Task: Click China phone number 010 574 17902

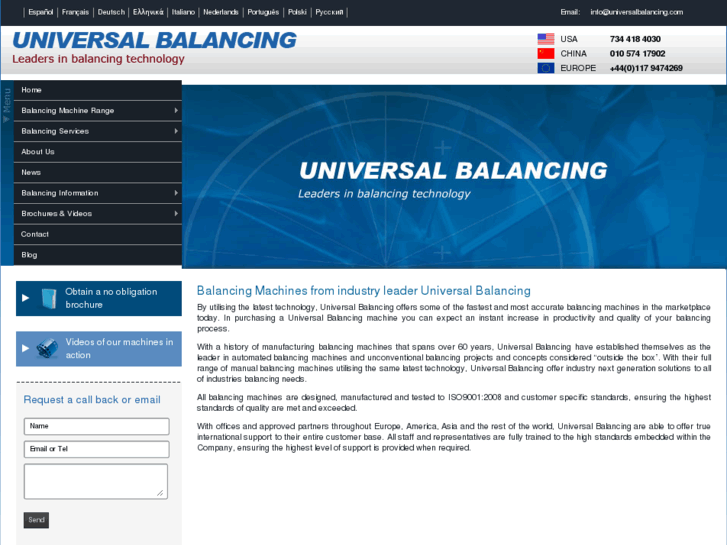Action: [638, 53]
